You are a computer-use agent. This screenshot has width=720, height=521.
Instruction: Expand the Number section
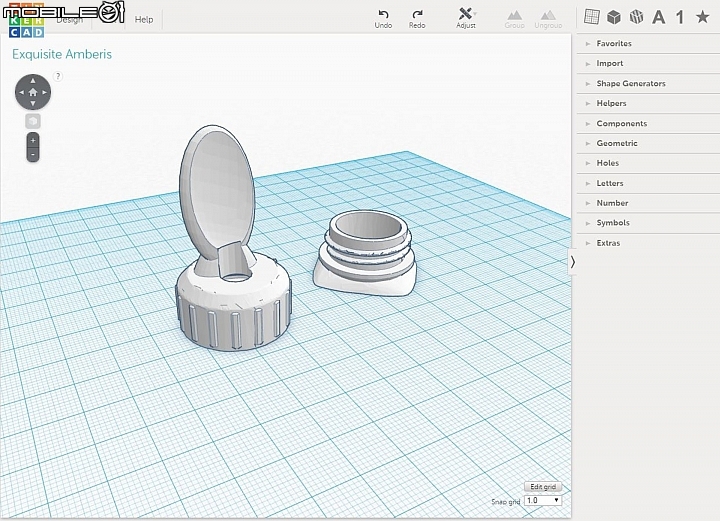[648, 203]
